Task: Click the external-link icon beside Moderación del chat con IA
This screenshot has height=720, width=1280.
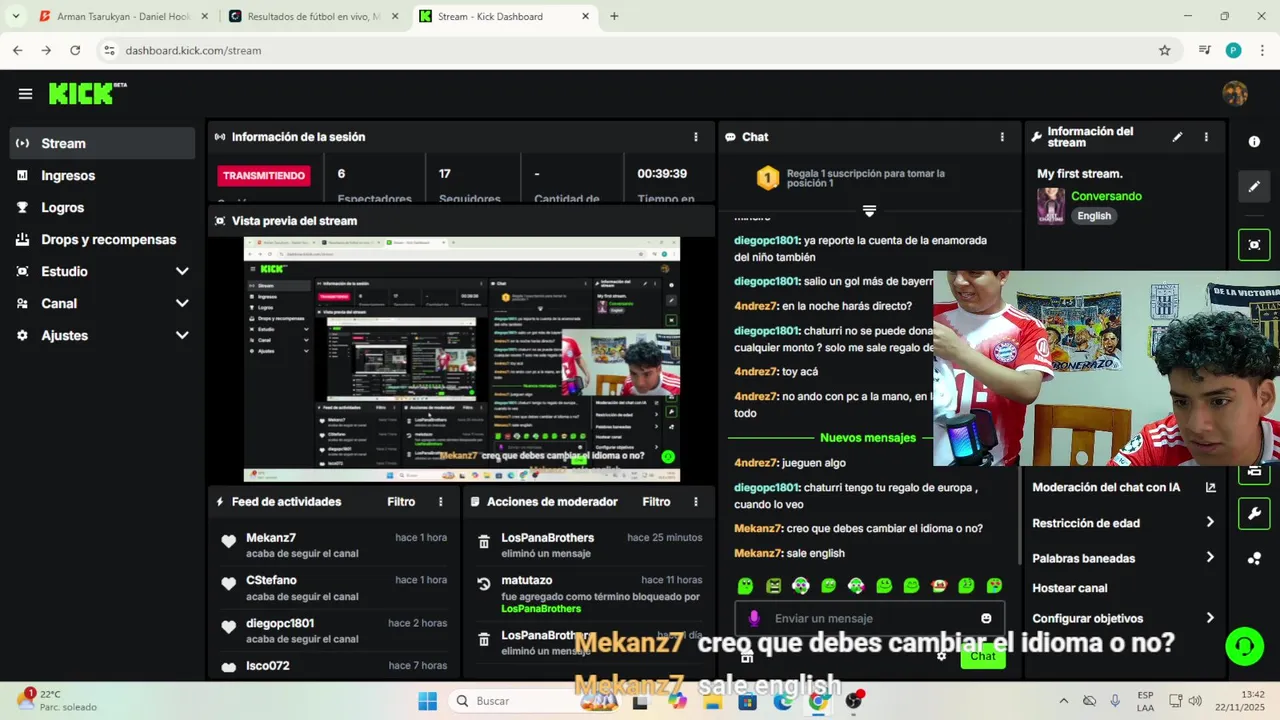Action: coord(1210,488)
